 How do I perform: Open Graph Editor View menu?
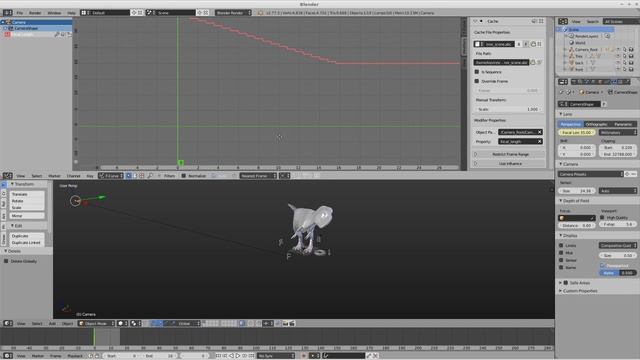[20, 176]
